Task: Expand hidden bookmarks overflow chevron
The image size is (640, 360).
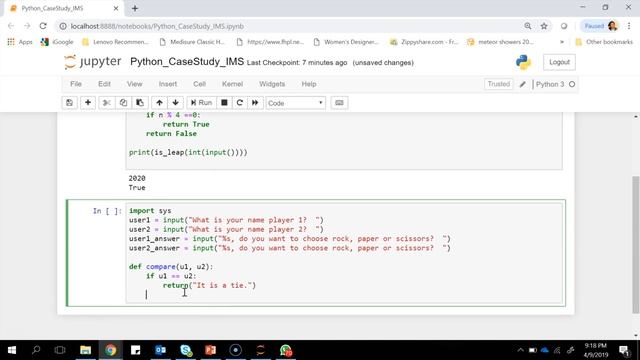Action: point(562,42)
